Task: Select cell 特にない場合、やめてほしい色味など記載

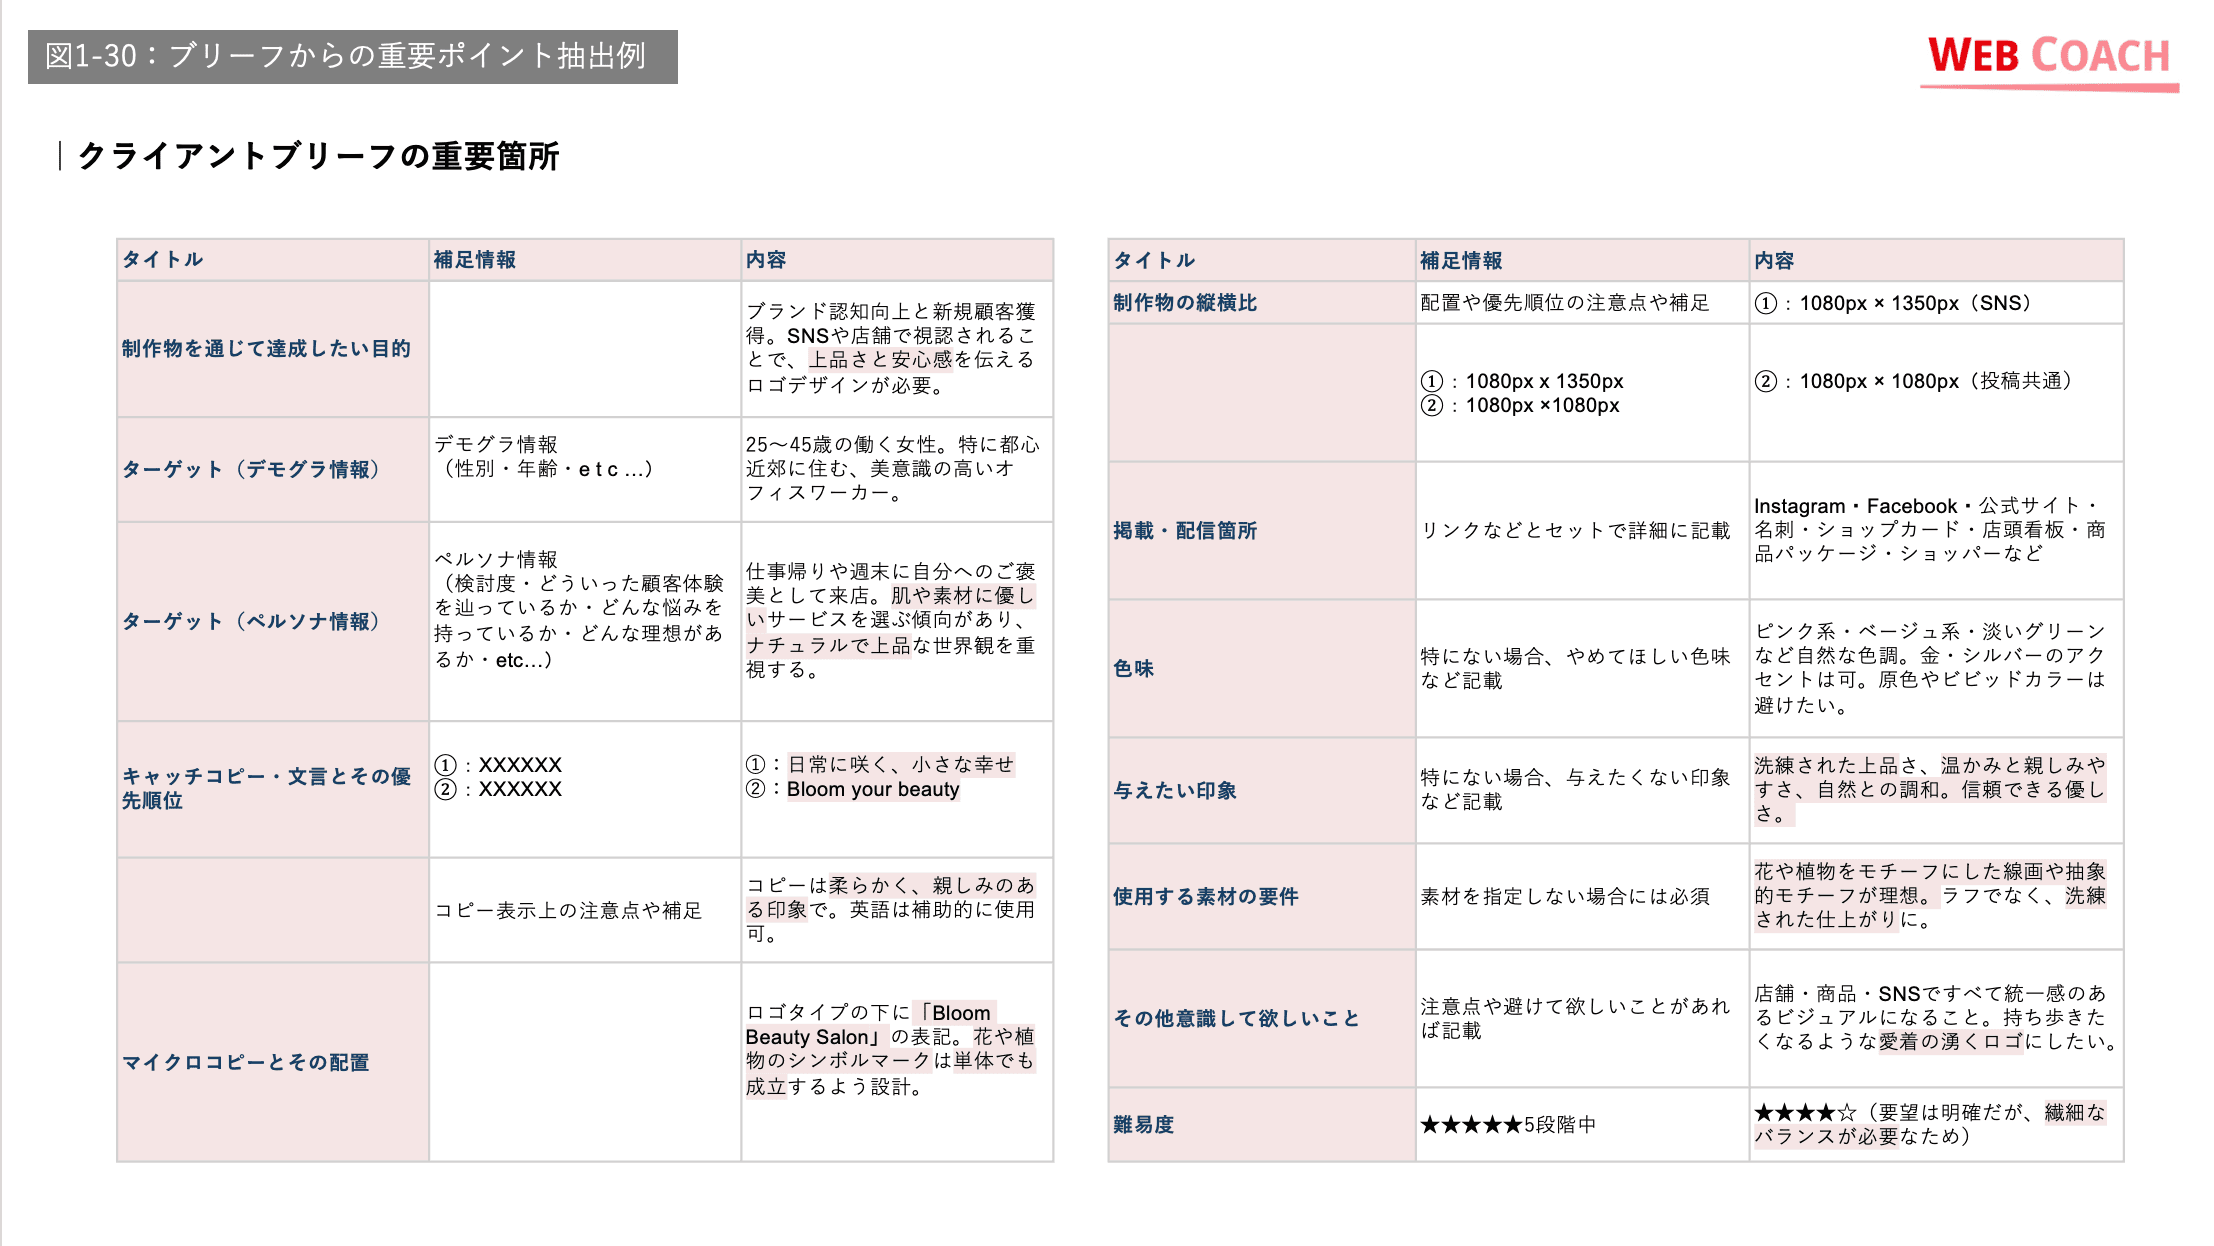Action: pos(1583,669)
